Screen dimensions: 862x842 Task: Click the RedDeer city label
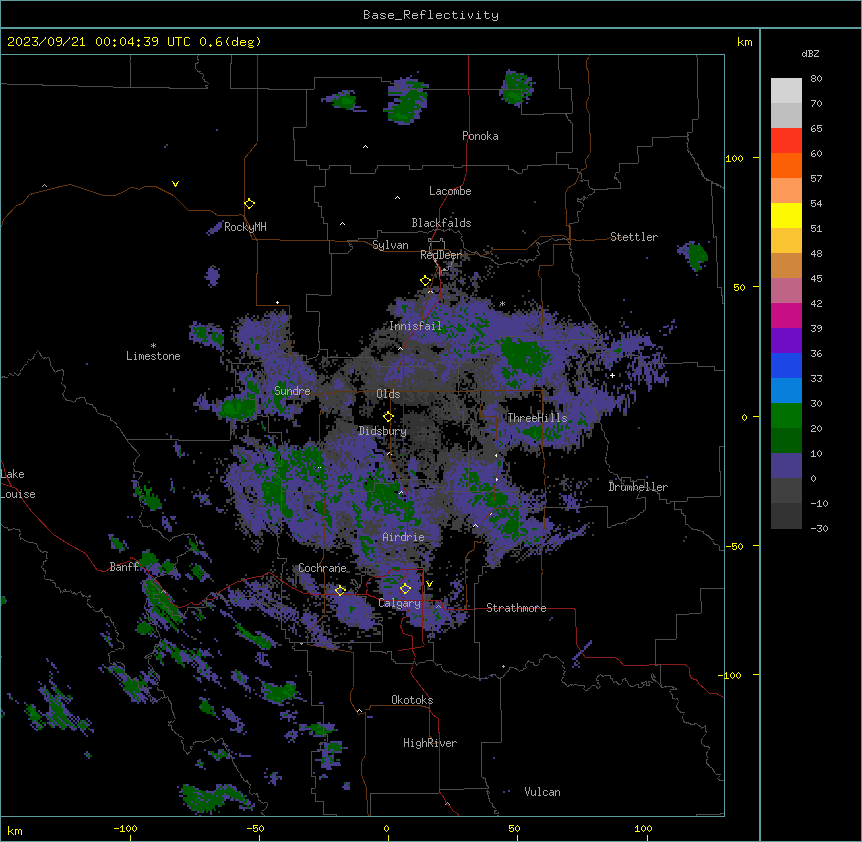click(x=441, y=255)
